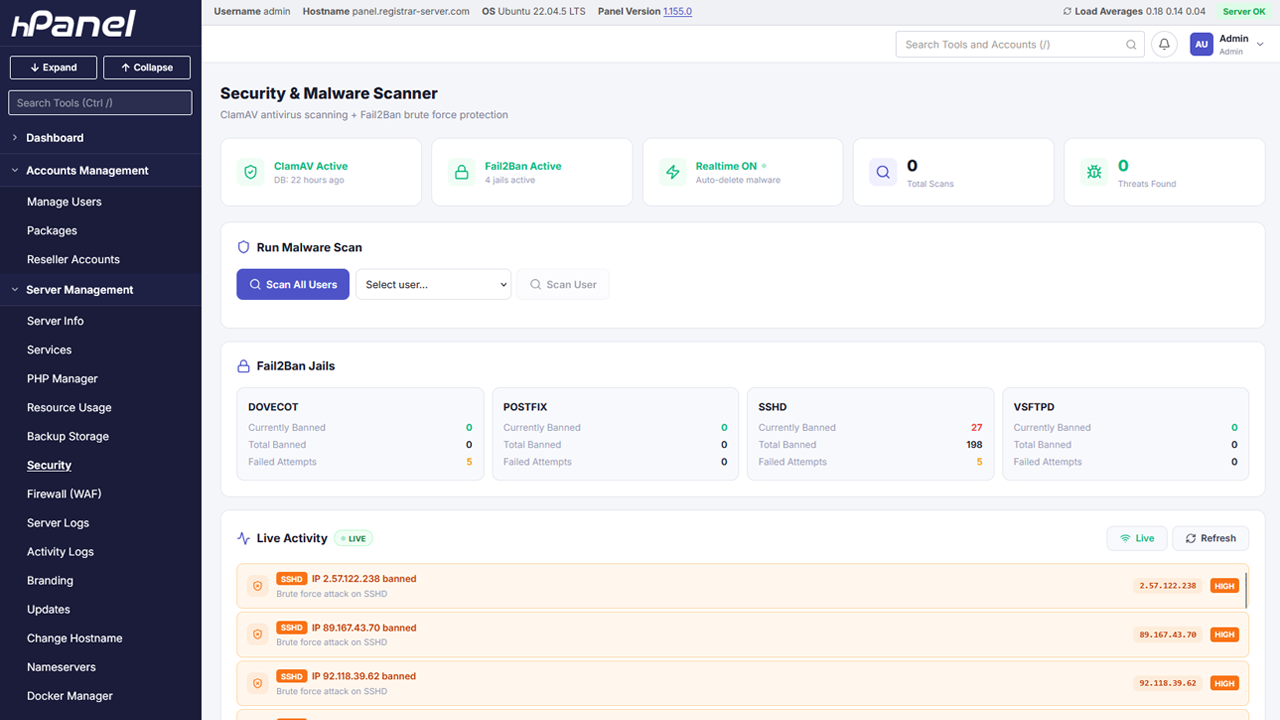The width and height of the screenshot is (1280, 720).
Task: Click the Refresh button in Live Activity
Action: [1210, 538]
